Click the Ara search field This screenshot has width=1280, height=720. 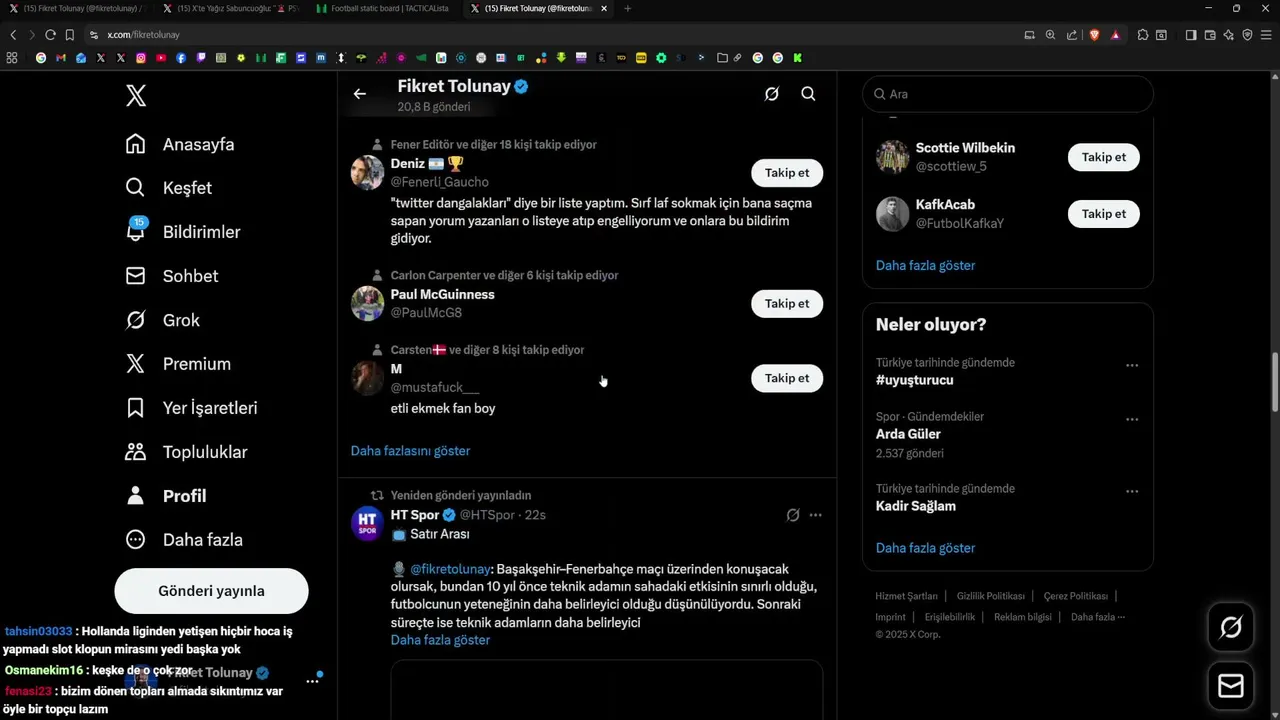1008,94
